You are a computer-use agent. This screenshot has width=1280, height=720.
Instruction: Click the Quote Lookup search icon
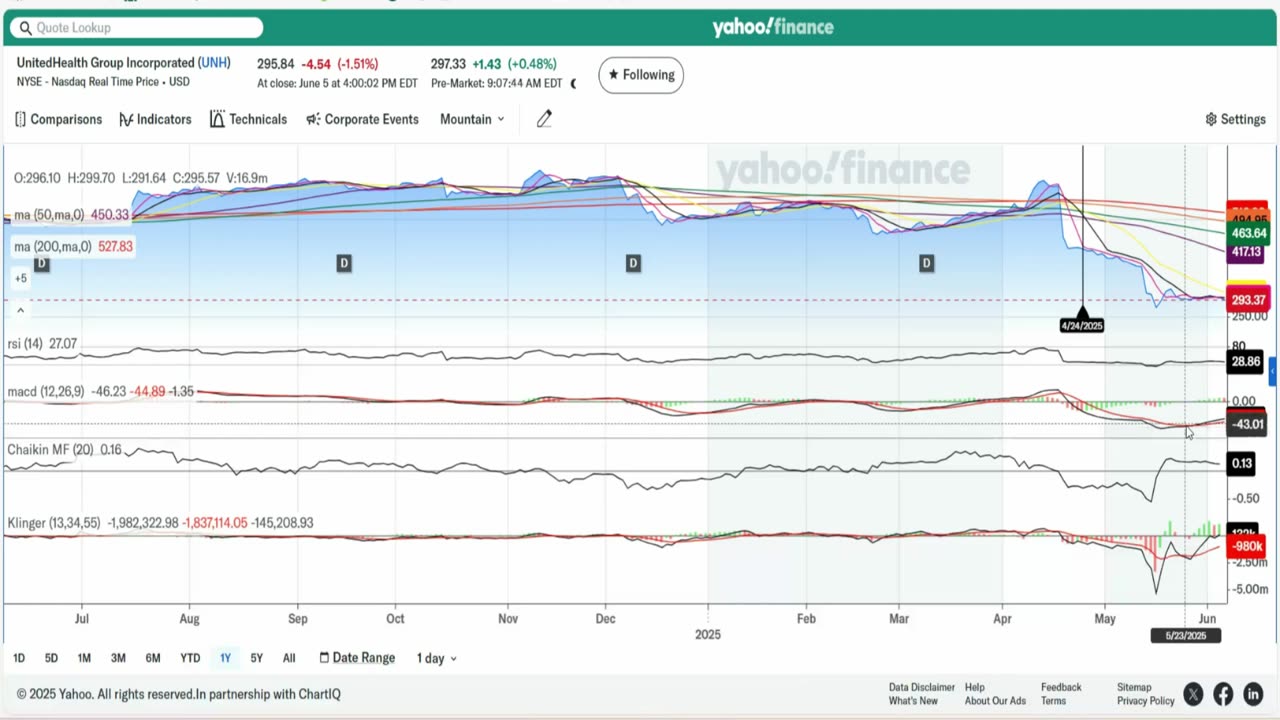point(25,28)
